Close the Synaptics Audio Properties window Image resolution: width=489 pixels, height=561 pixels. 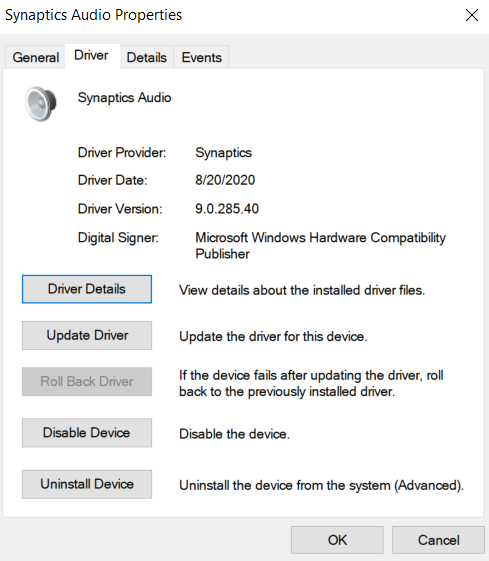coord(472,15)
